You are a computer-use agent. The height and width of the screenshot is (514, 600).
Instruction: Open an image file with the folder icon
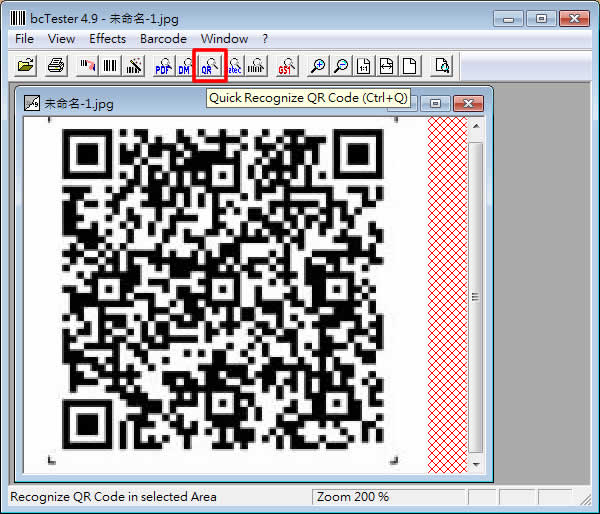point(25,66)
